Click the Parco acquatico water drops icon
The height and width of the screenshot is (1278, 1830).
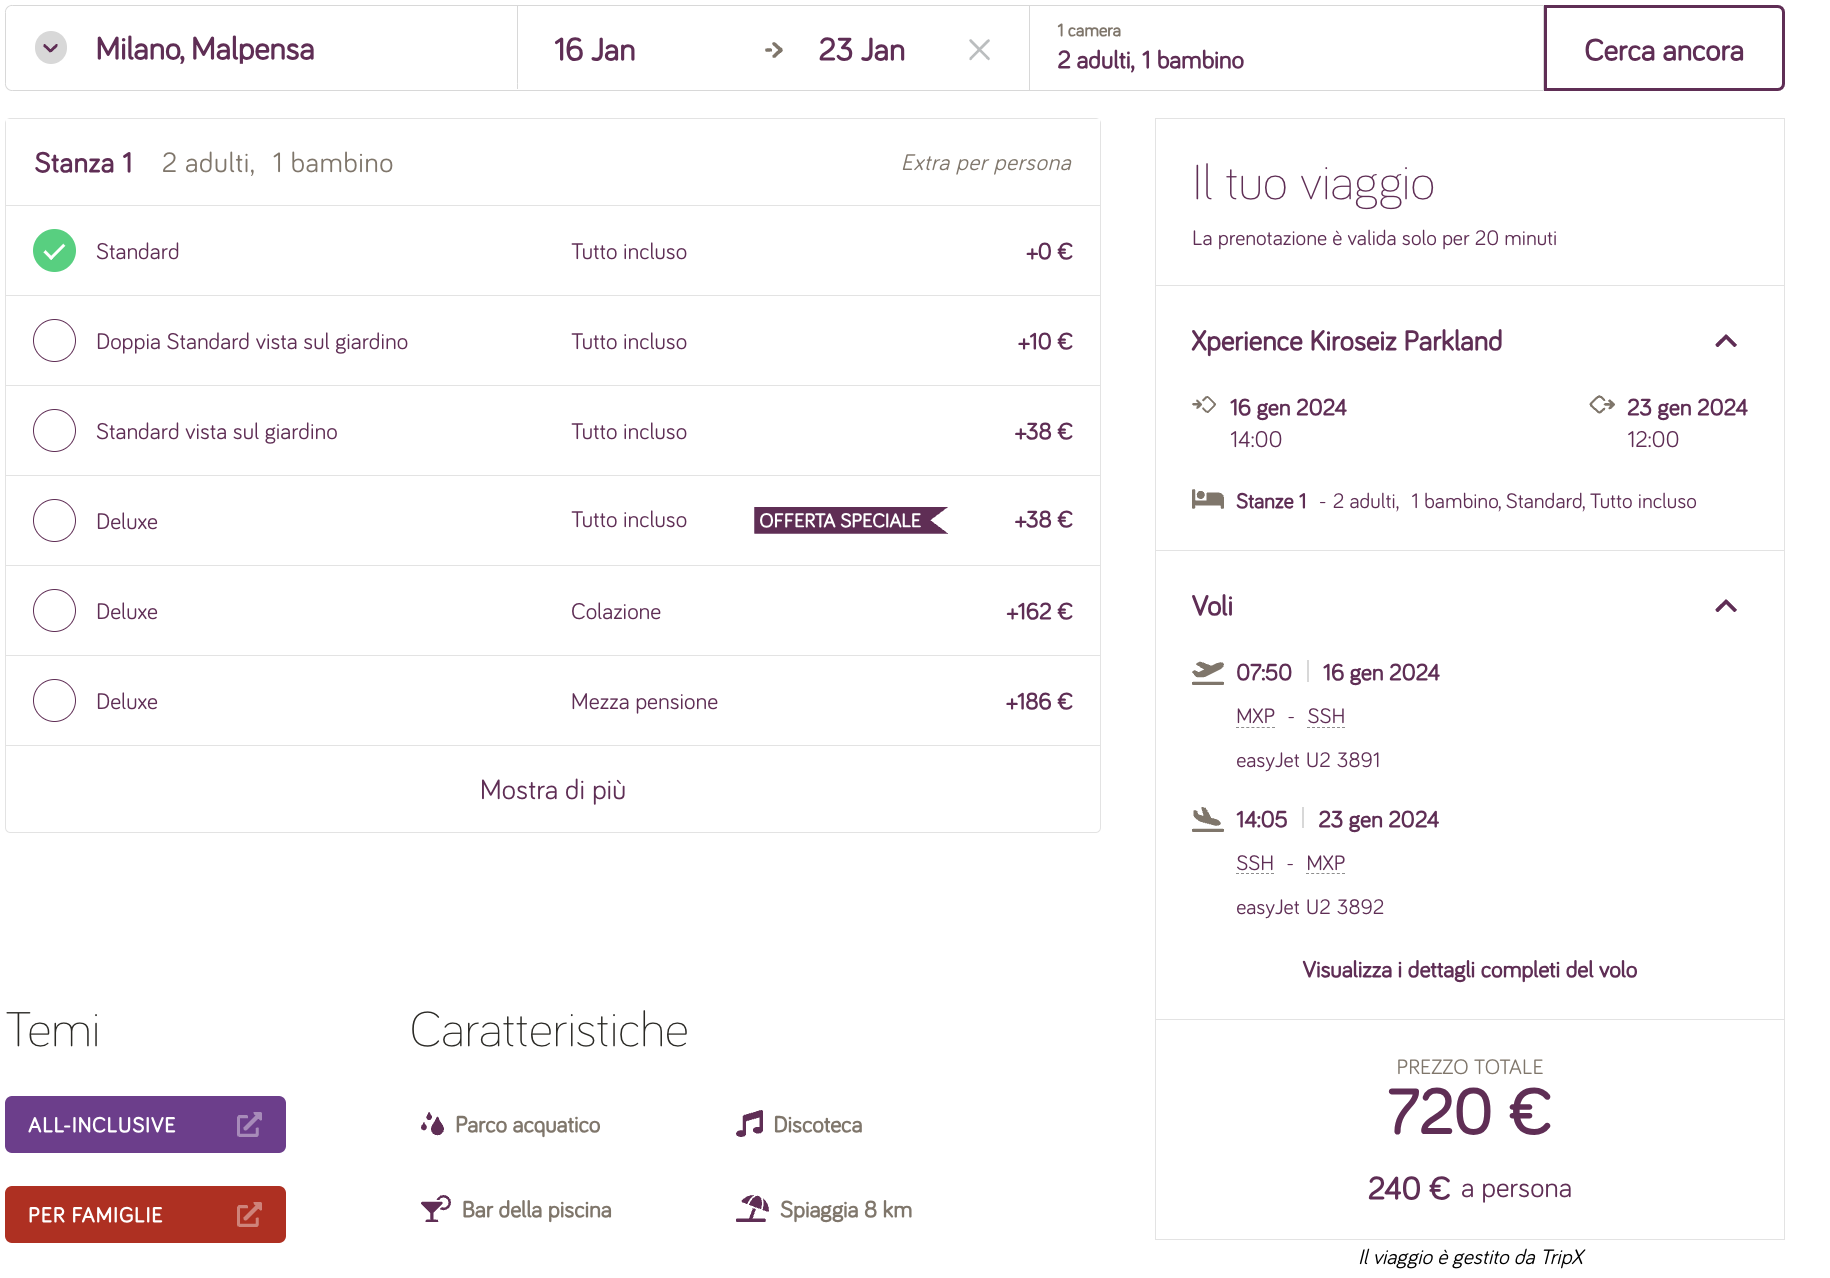tap(432, 1125)
